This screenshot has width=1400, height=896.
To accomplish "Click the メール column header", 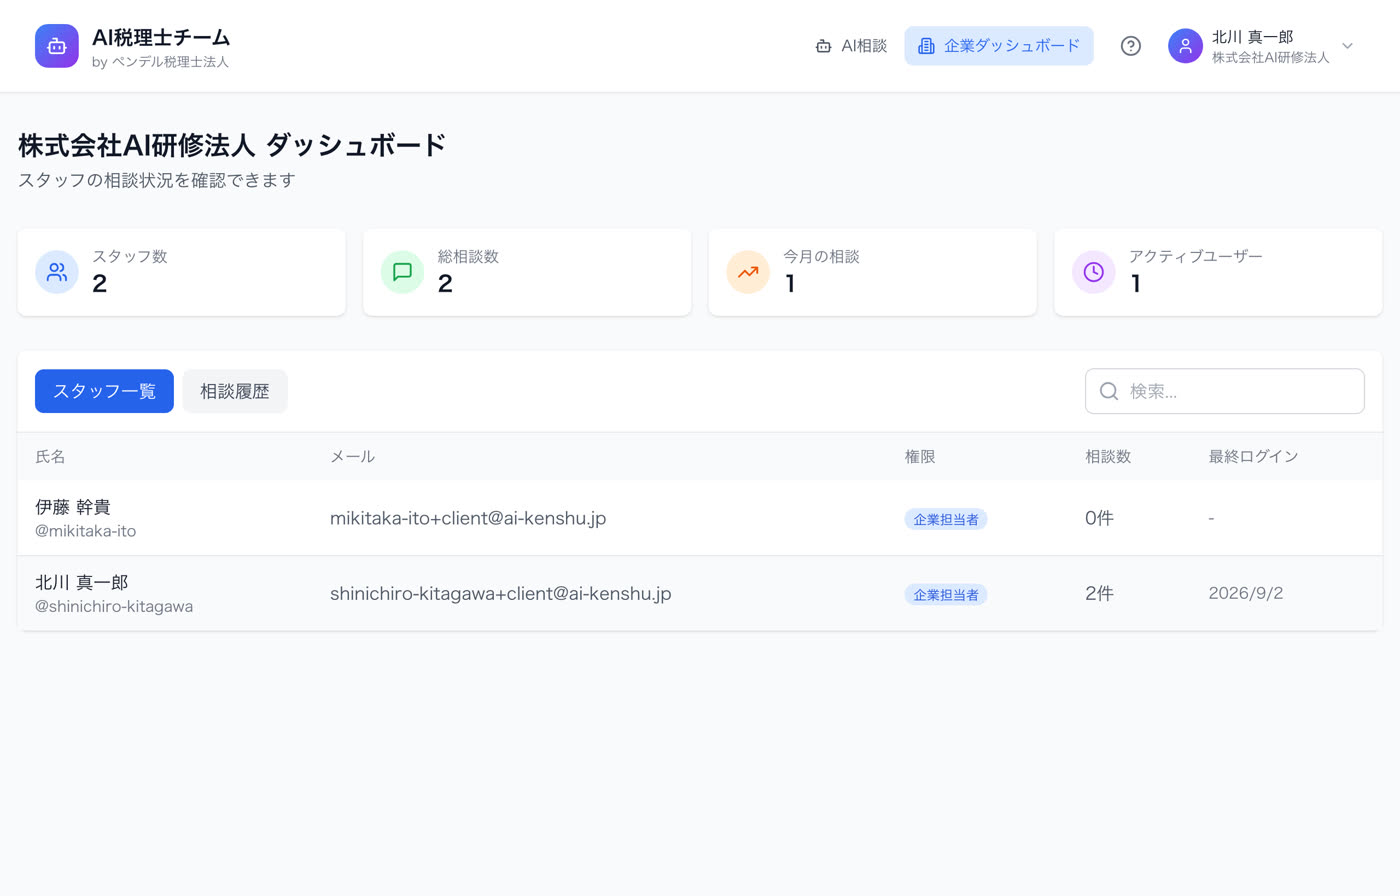I will (352, 456).
